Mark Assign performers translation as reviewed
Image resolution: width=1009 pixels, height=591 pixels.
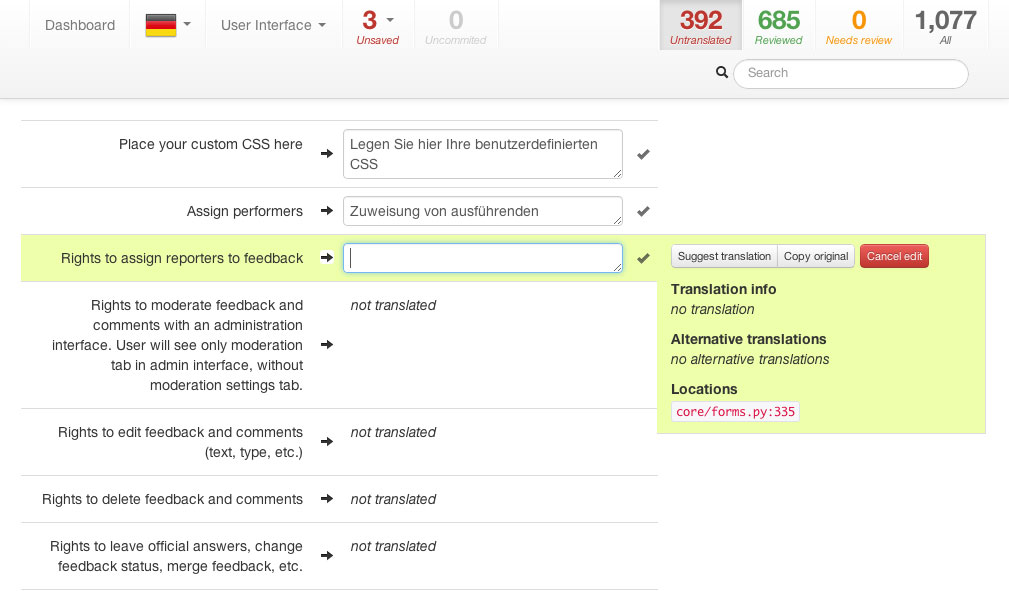(643, 211)
